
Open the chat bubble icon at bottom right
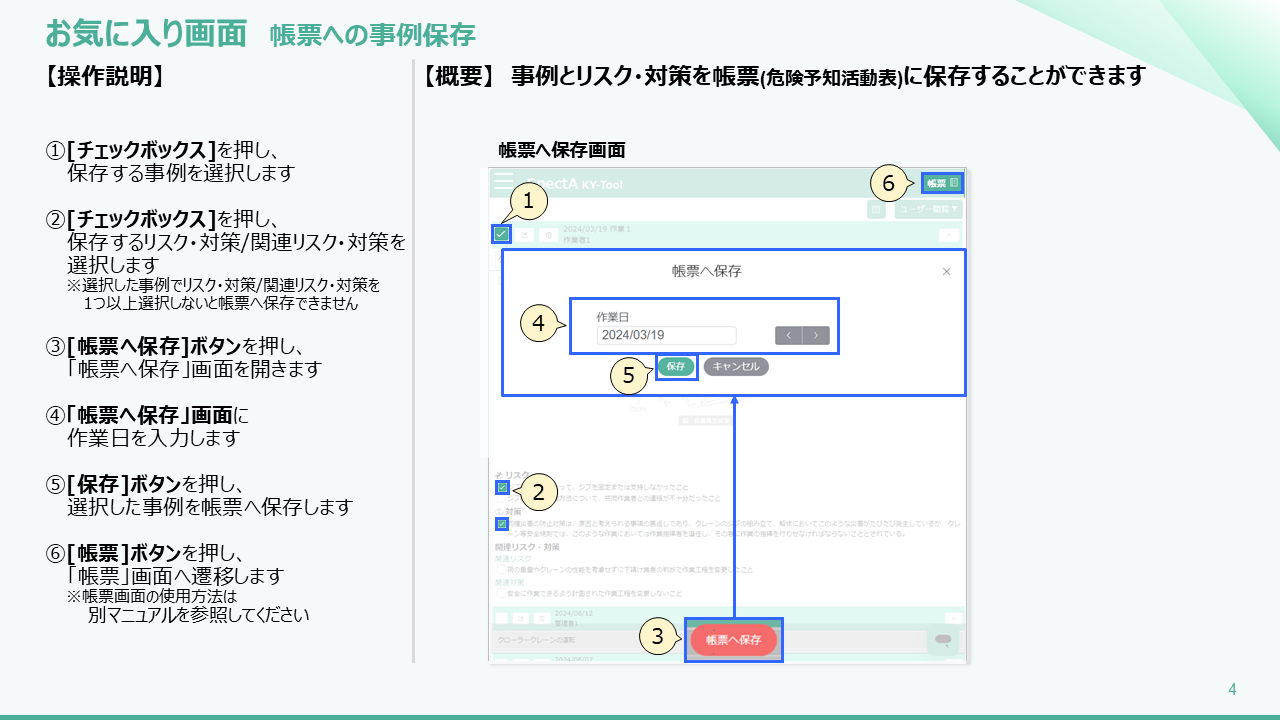tap(942, 640)
